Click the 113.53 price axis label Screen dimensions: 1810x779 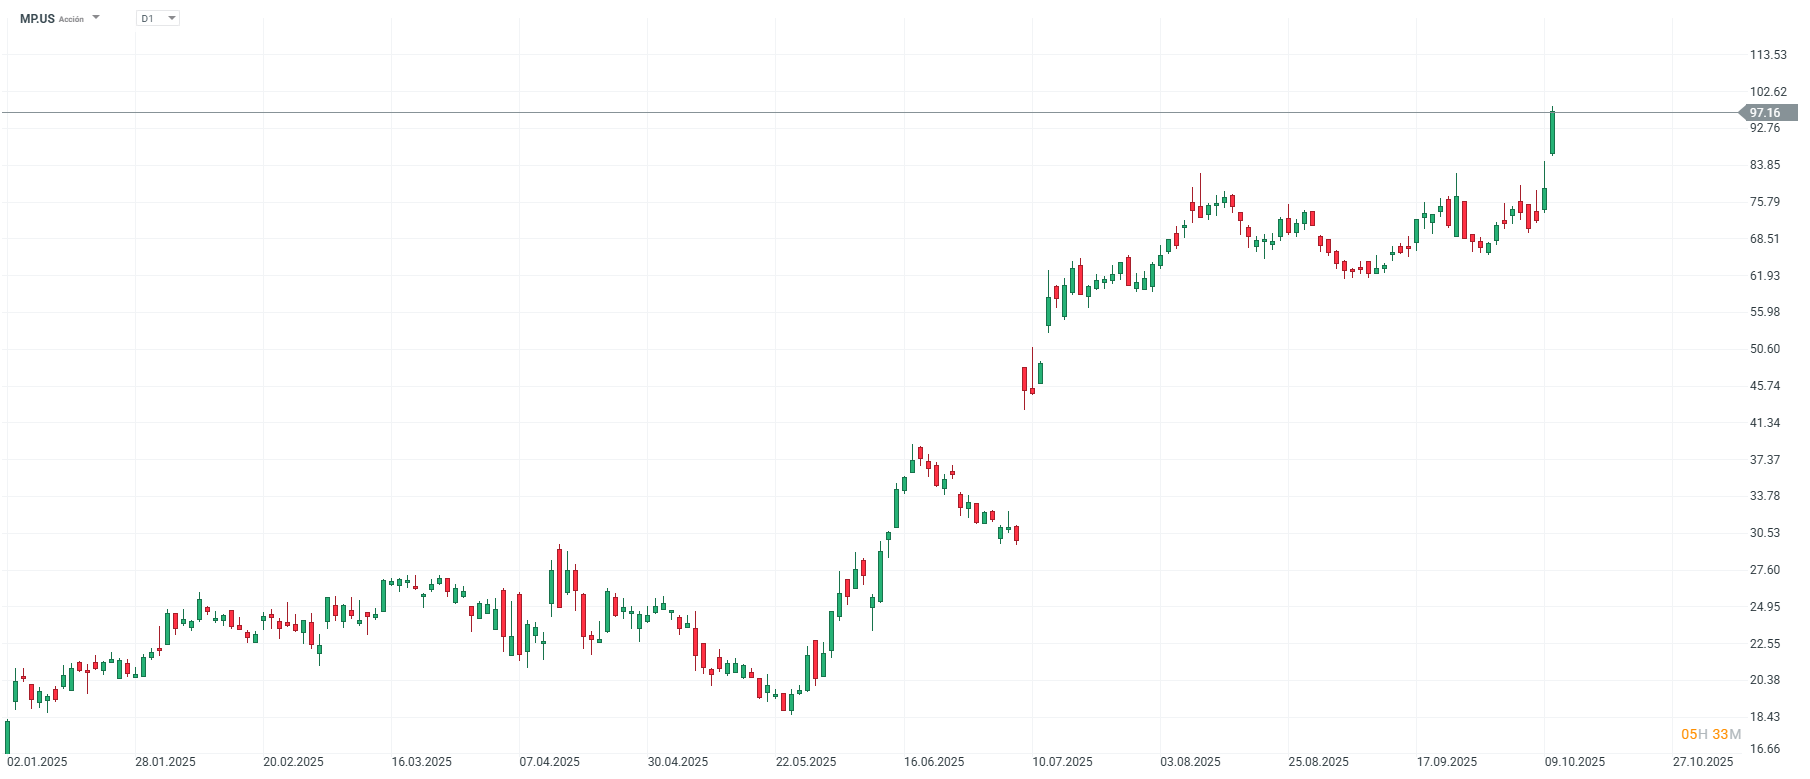pos(1767,55)
